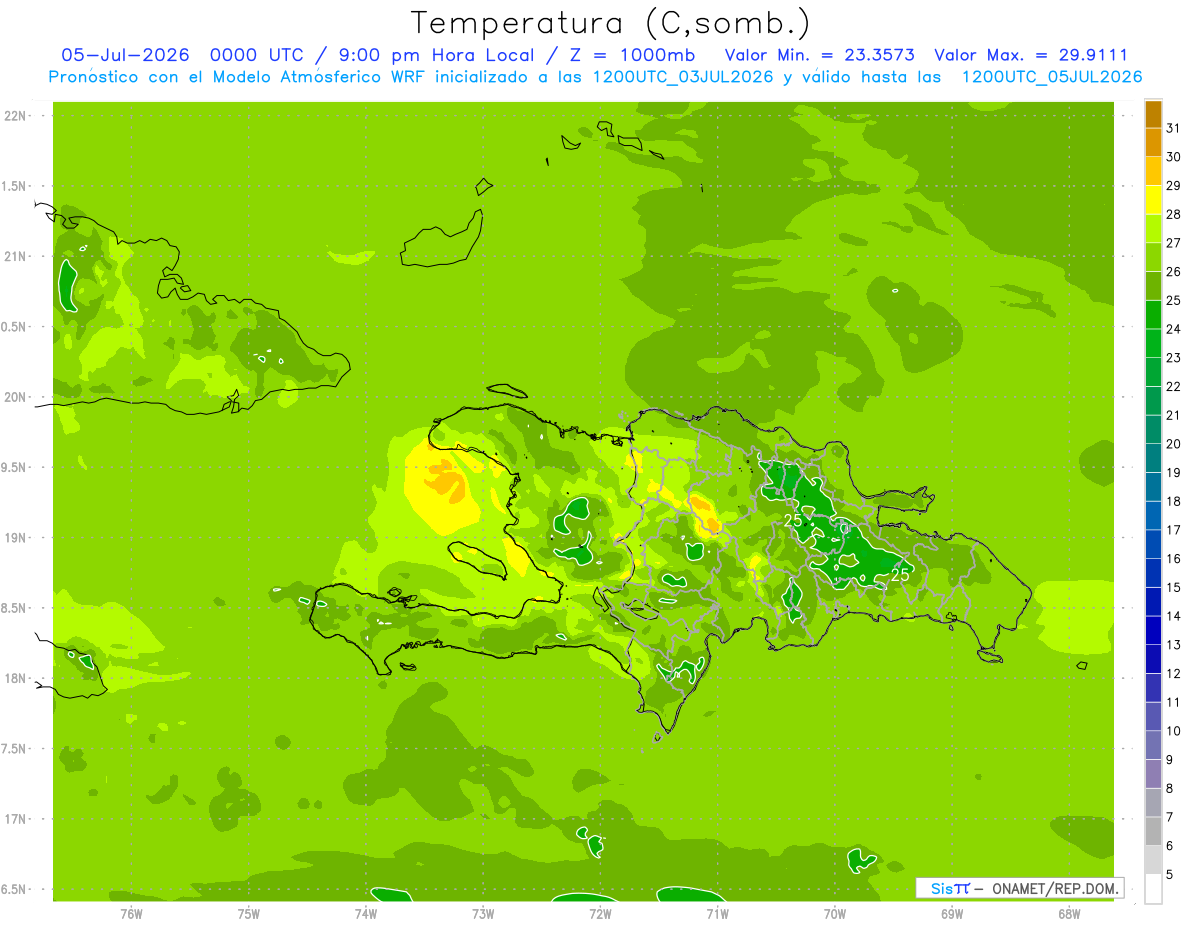The image size is (1200, 927).
Task: Click the "74W" longitude axis label
Action: (366, 913)
